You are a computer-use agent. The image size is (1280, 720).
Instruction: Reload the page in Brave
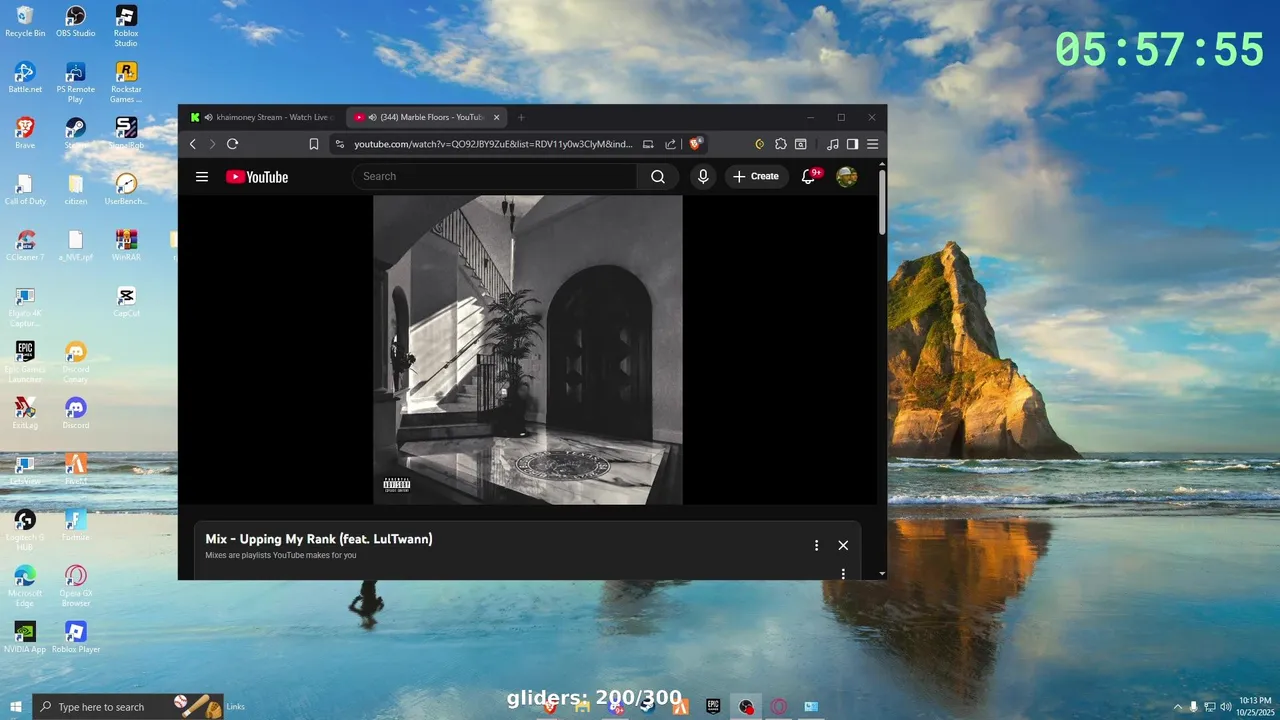point(232,144)
